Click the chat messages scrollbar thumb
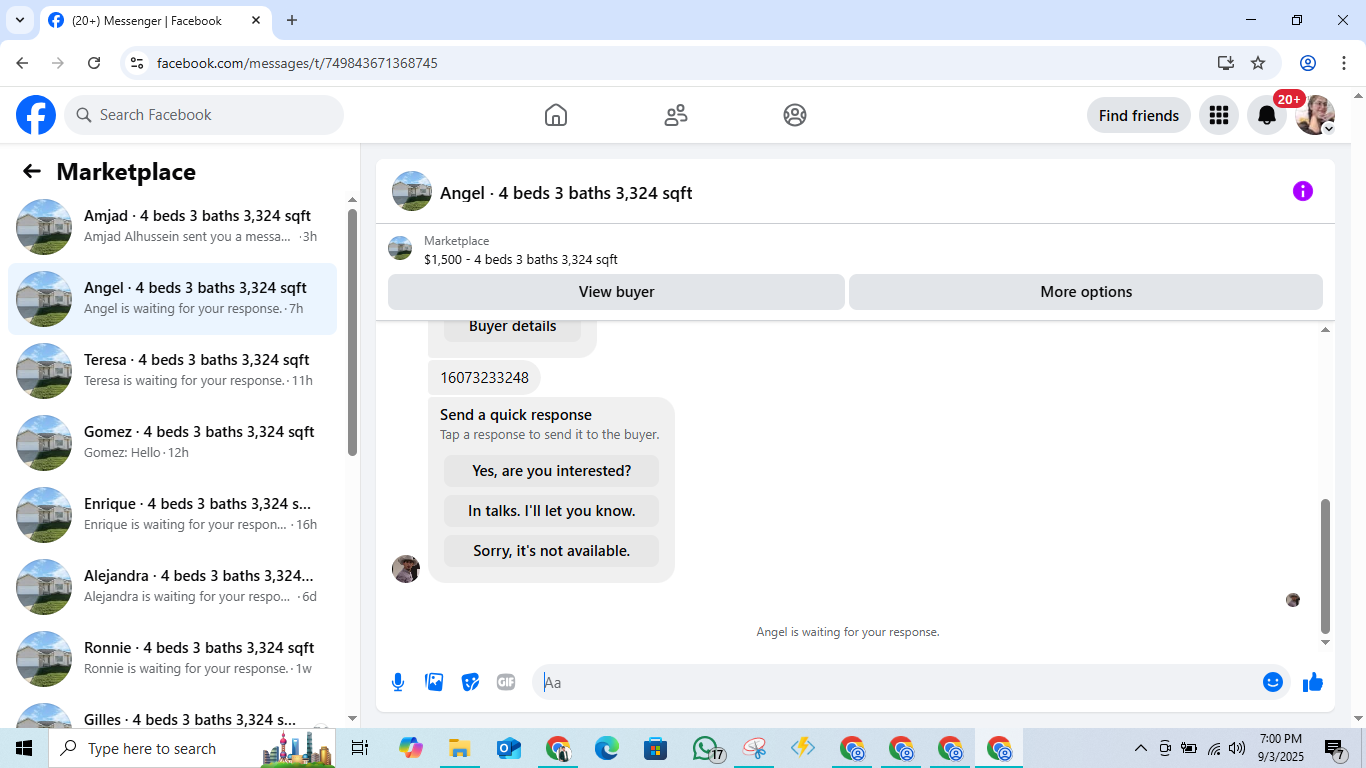 point(1326,566)
